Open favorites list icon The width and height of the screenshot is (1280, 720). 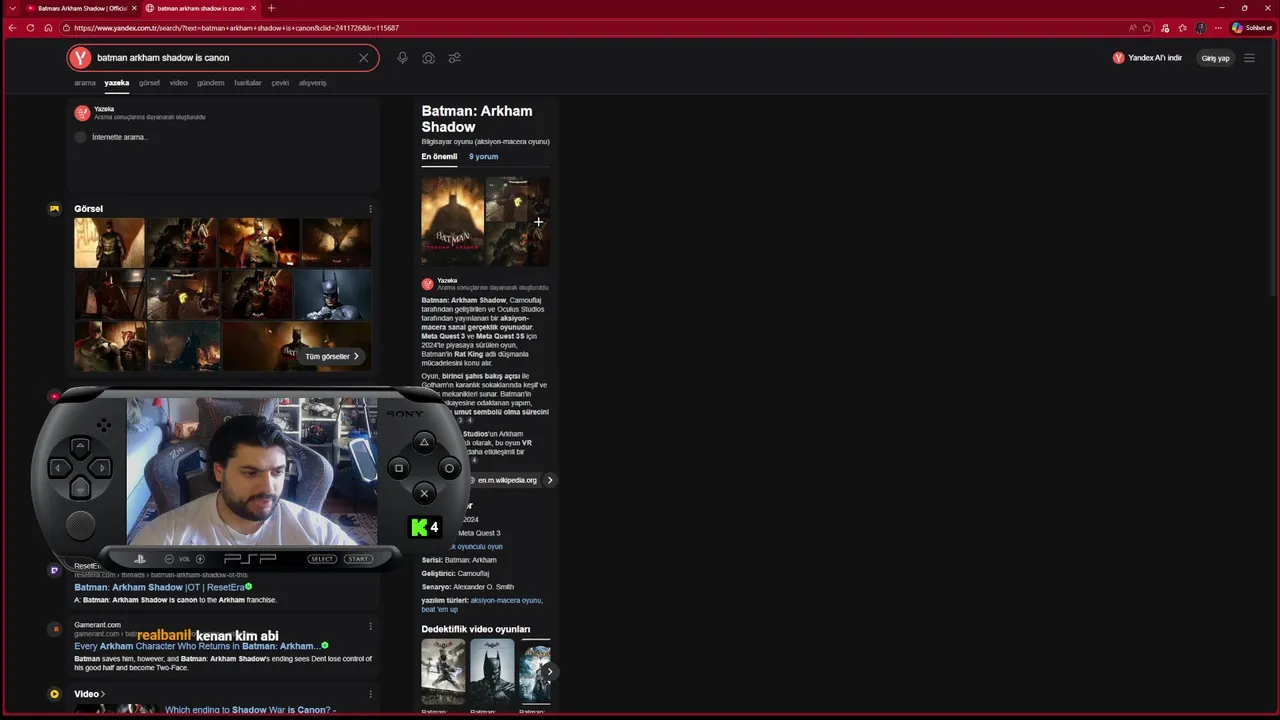tap(1182, 28)
